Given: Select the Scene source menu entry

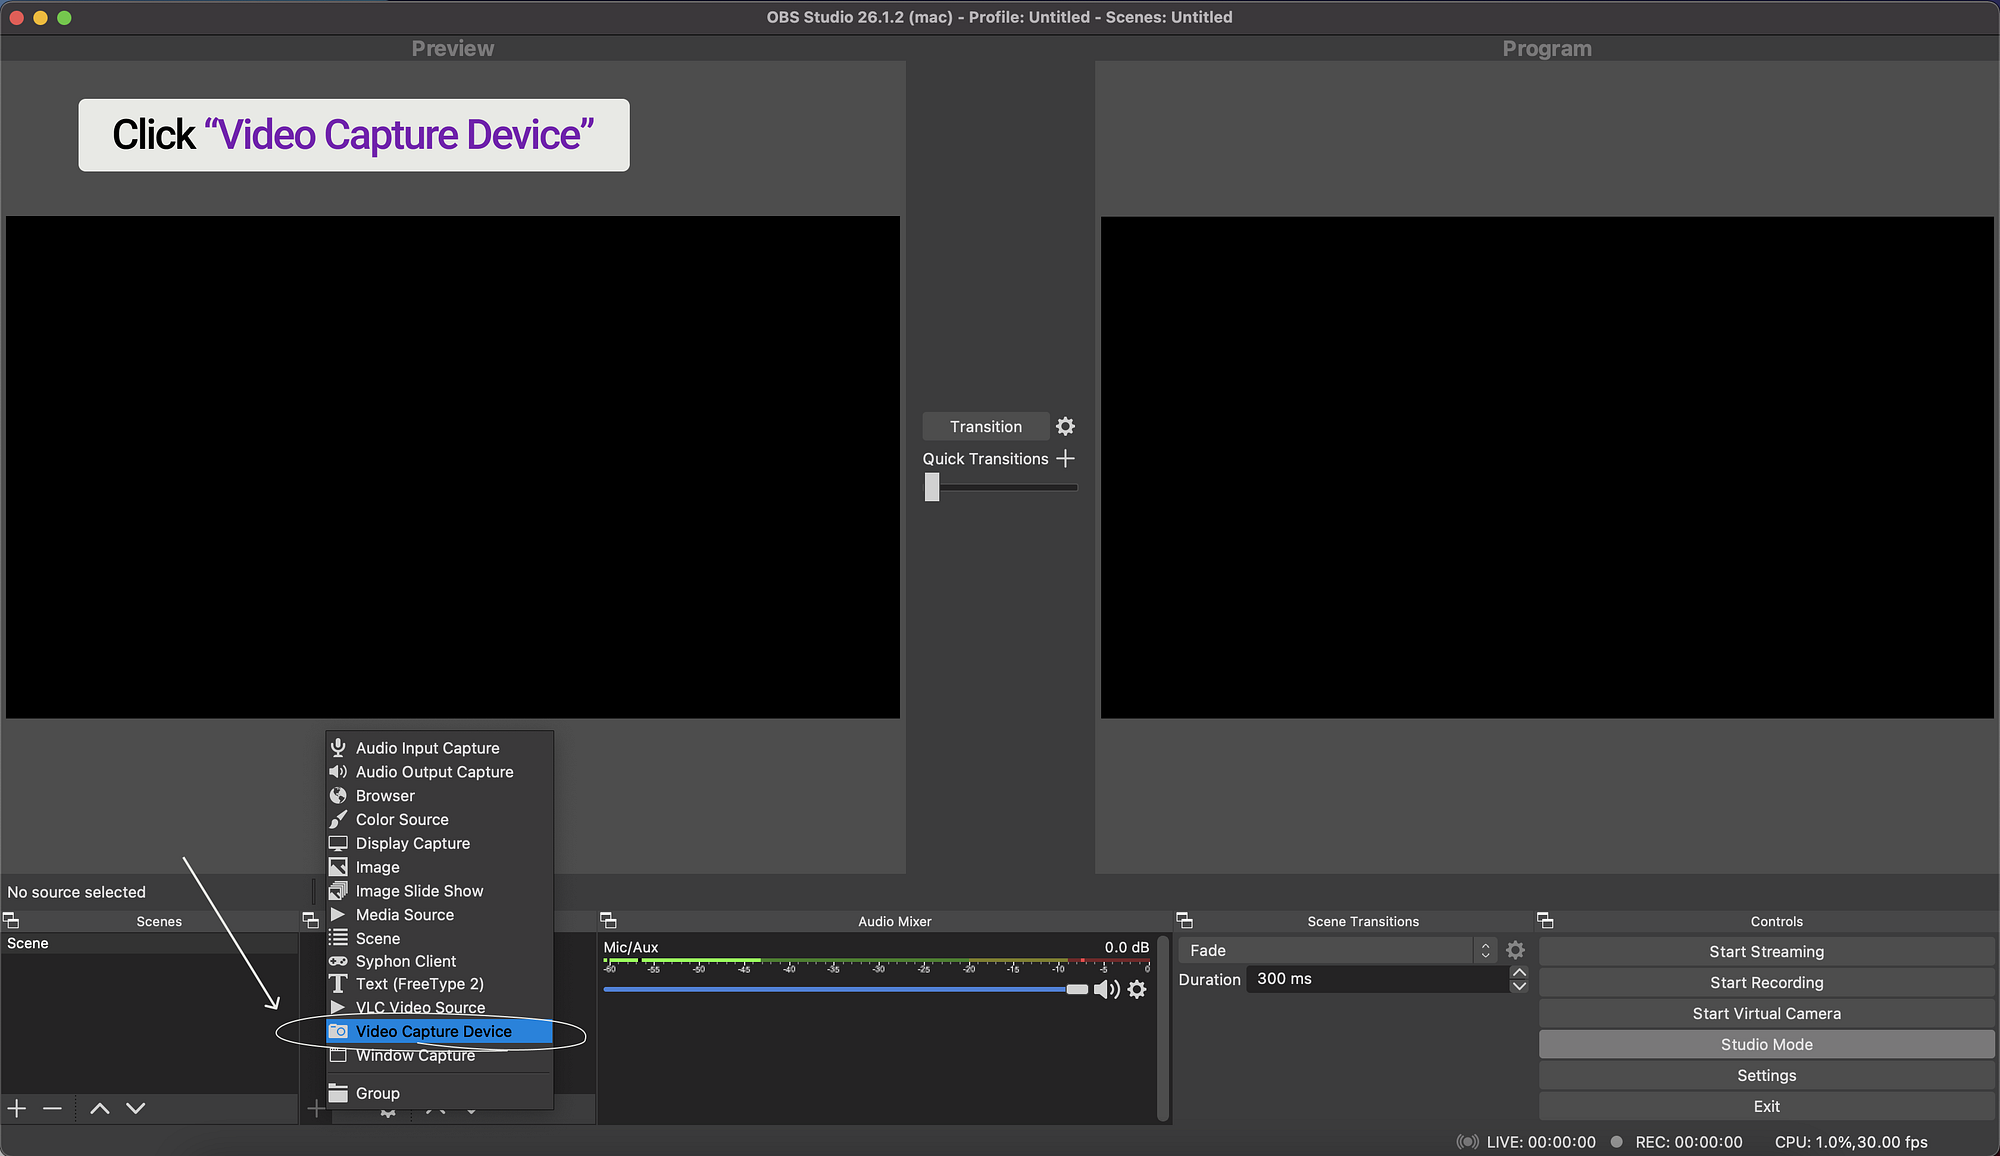Looking at the screenshot, I should tap(439, 938).
